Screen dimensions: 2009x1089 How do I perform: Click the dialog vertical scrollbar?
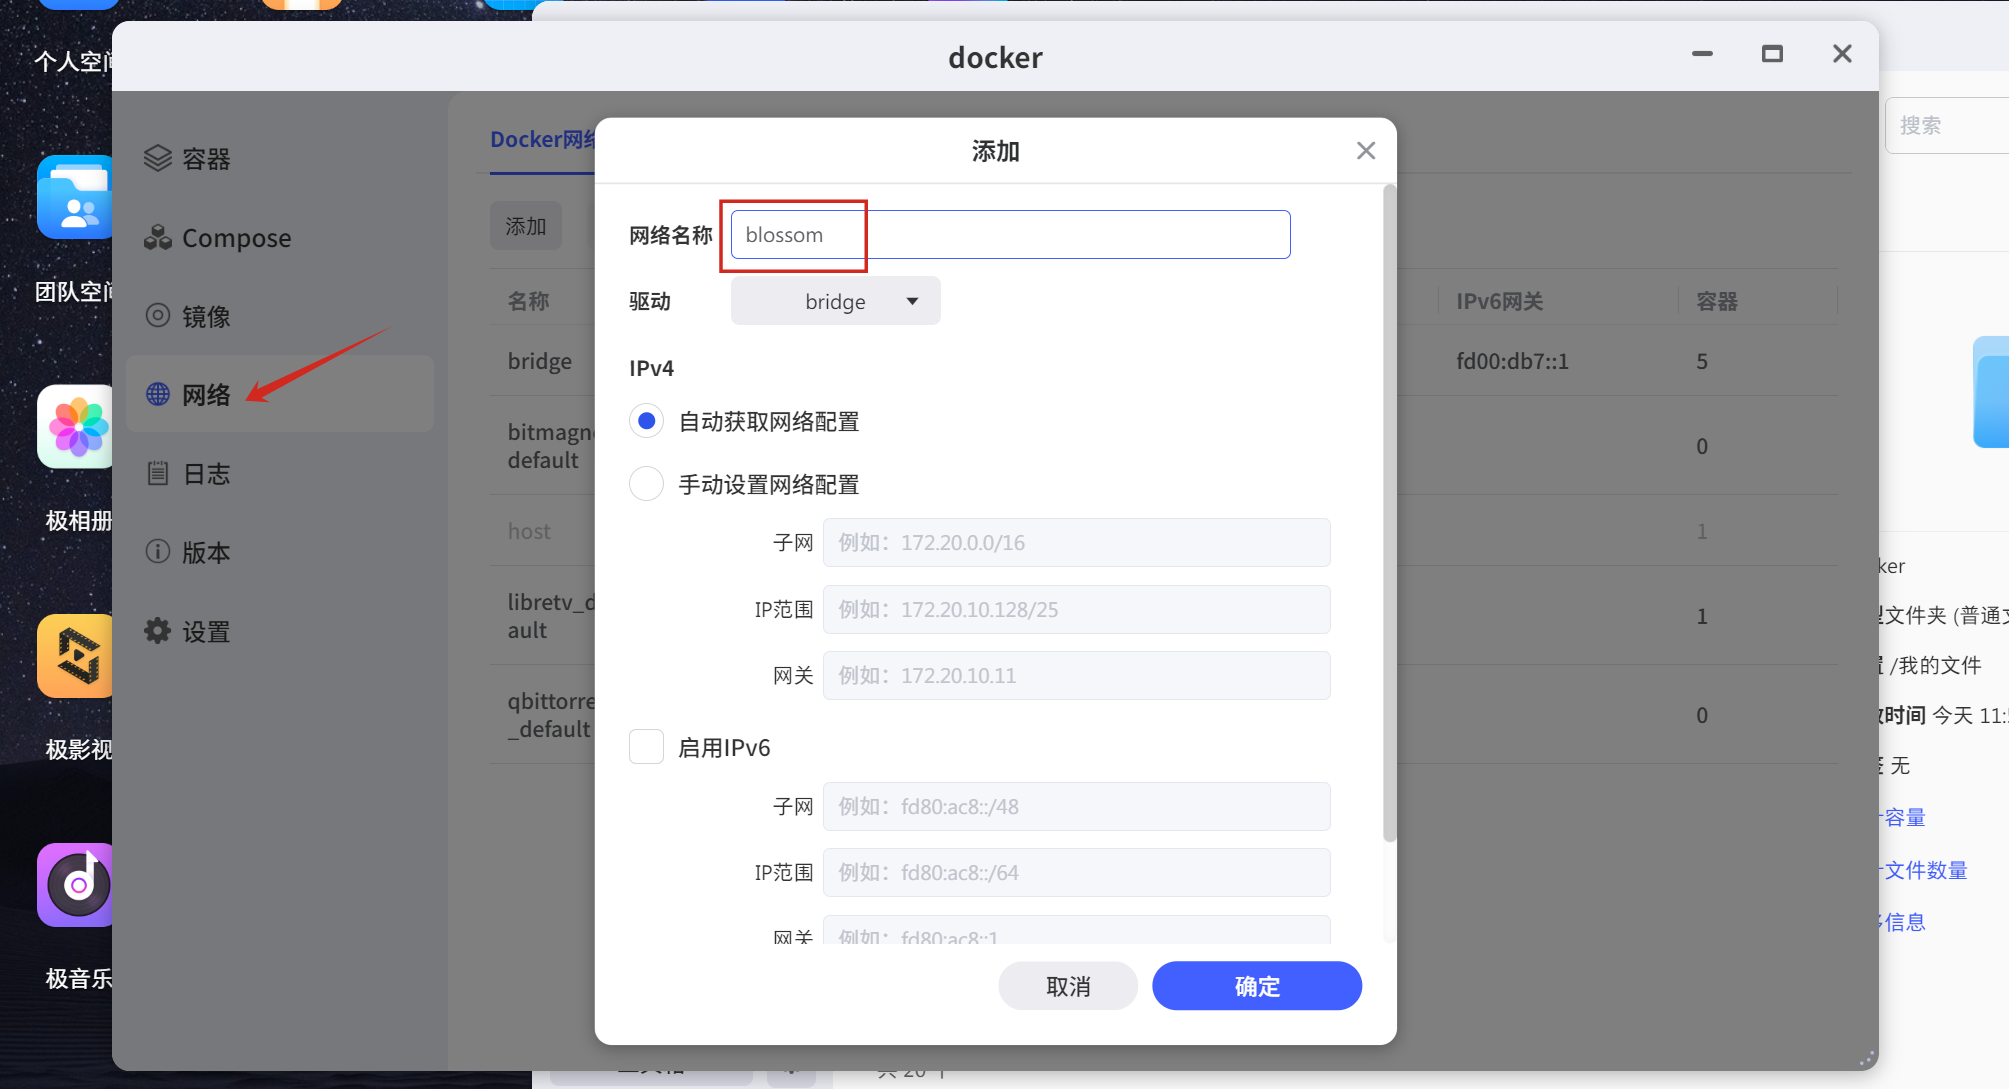pyautogui.click(x=1389, y=512)
